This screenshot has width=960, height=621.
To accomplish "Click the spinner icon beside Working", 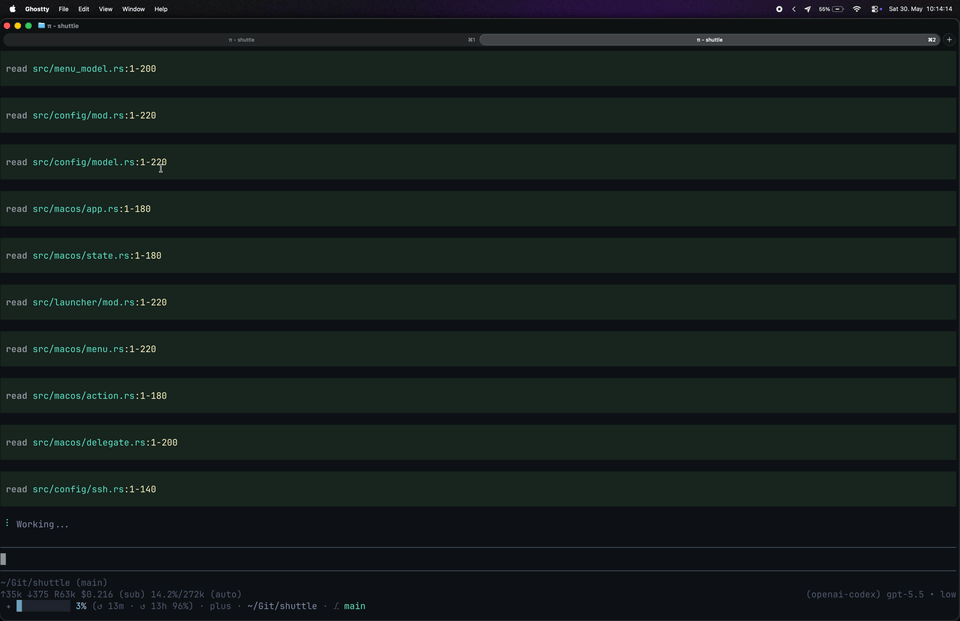I will [7, 523].
